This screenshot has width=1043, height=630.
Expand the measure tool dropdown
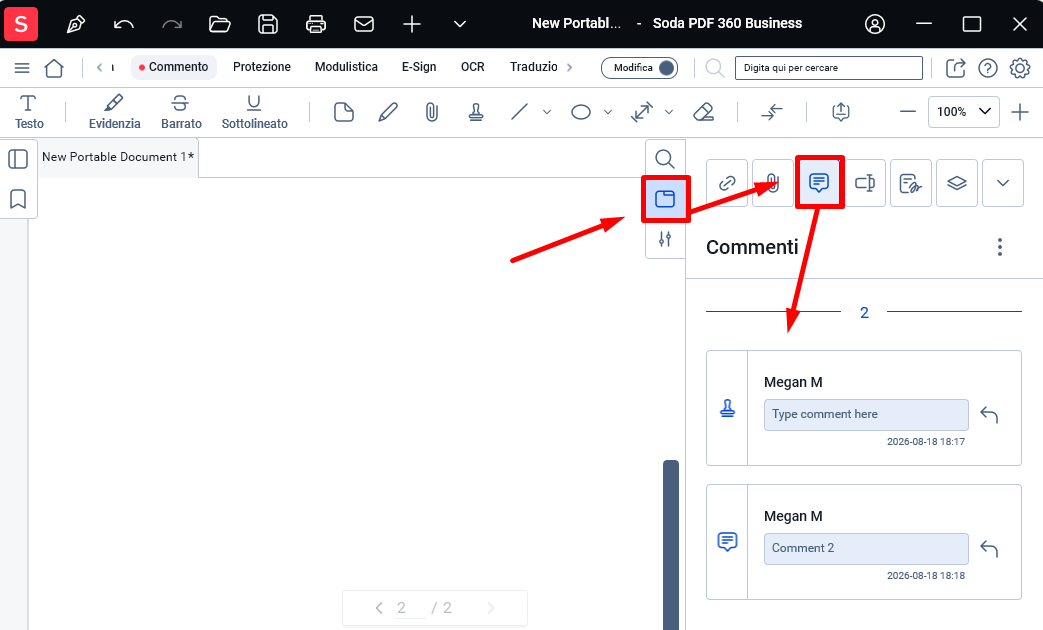[x=669, y=112]
